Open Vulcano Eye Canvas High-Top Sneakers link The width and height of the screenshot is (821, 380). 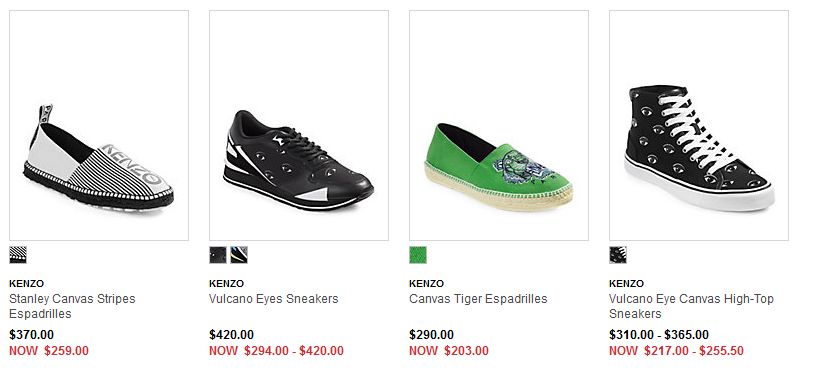[691, 306]
